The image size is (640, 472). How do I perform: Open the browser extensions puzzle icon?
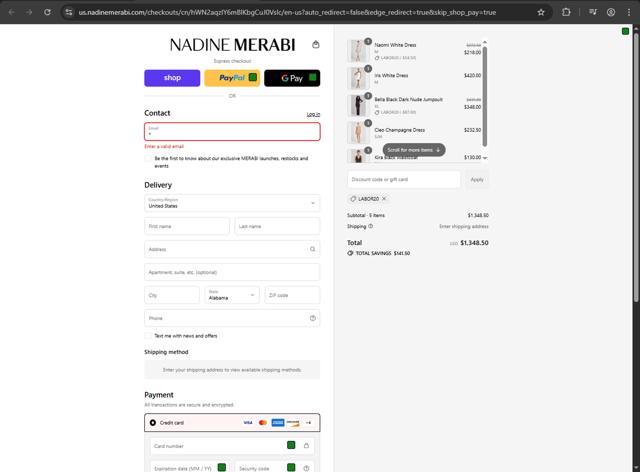coord(566,12)
